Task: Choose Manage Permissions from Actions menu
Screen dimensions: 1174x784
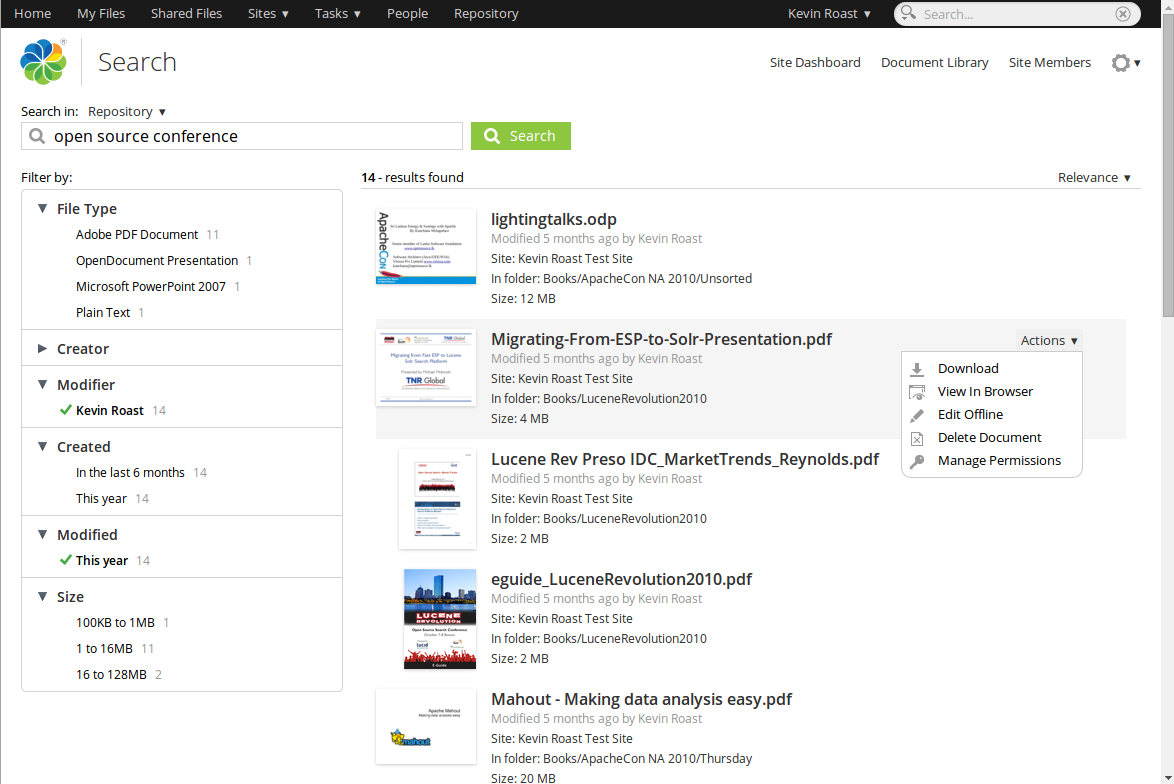Action: (x=1000, y=461)
